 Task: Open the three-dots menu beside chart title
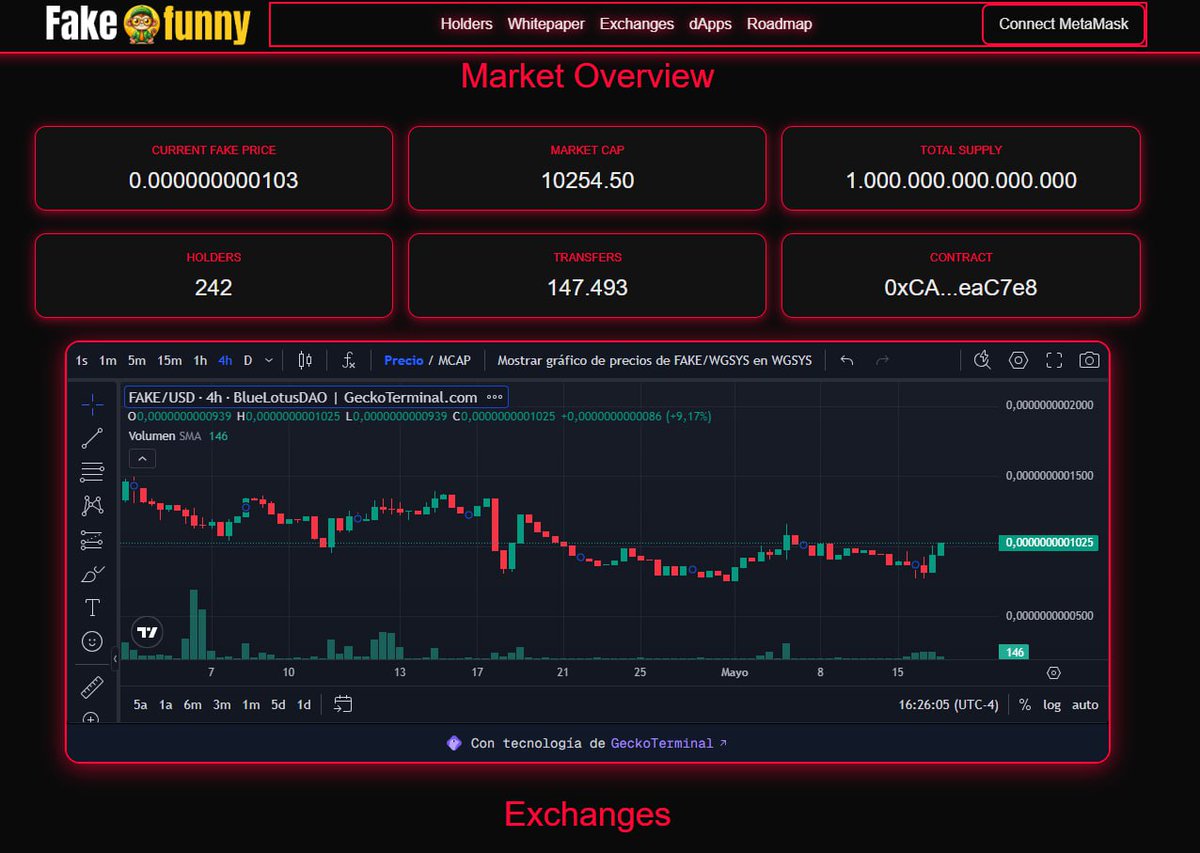(494, 397)
